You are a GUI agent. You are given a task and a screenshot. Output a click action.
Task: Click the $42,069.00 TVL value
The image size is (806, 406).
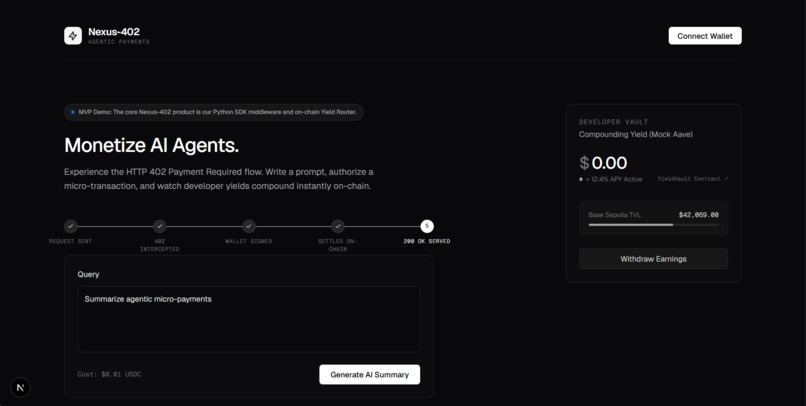point(699,215)
